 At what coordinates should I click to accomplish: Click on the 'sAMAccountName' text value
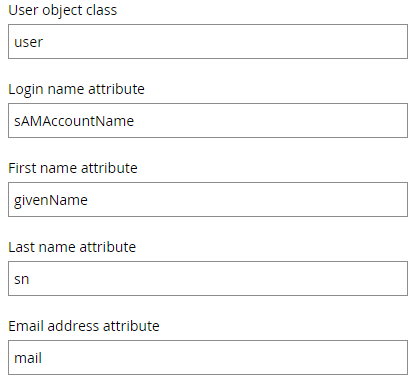pyautogui.click(x=74, y=121)
